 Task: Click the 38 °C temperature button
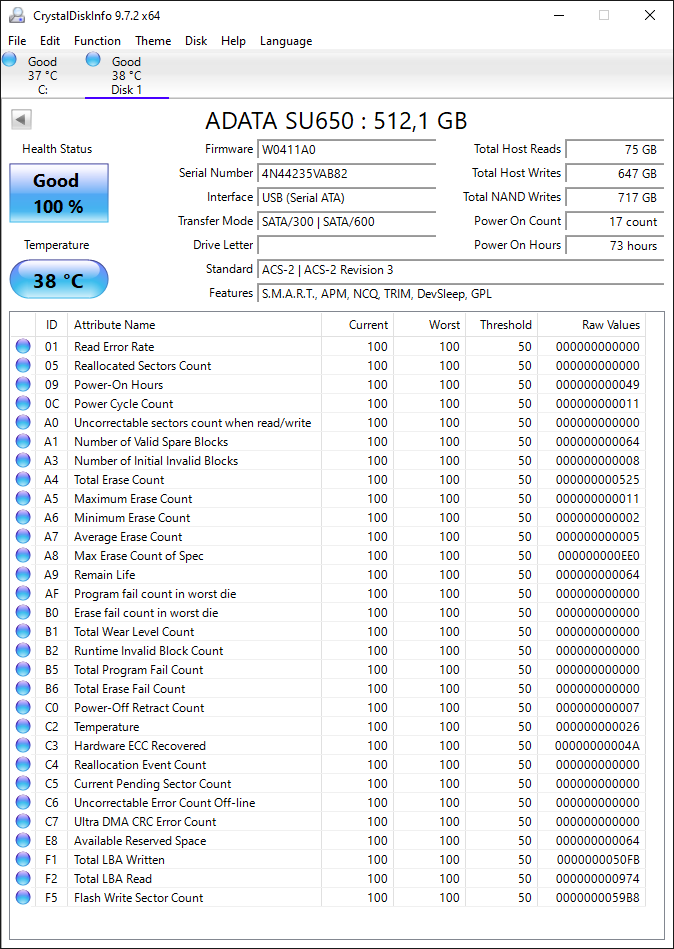pos(58,280)
